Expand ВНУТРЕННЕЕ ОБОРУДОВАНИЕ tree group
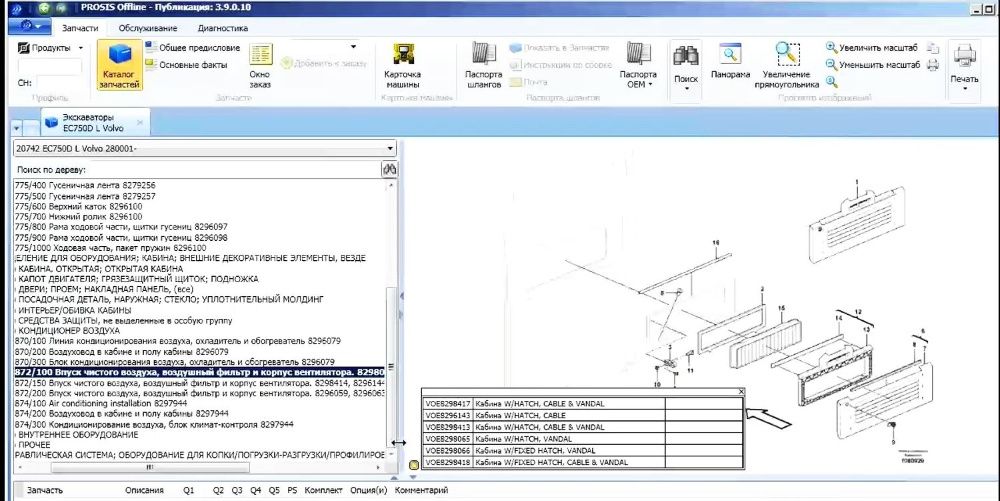The image size is (1000, 501). [78, 435]
